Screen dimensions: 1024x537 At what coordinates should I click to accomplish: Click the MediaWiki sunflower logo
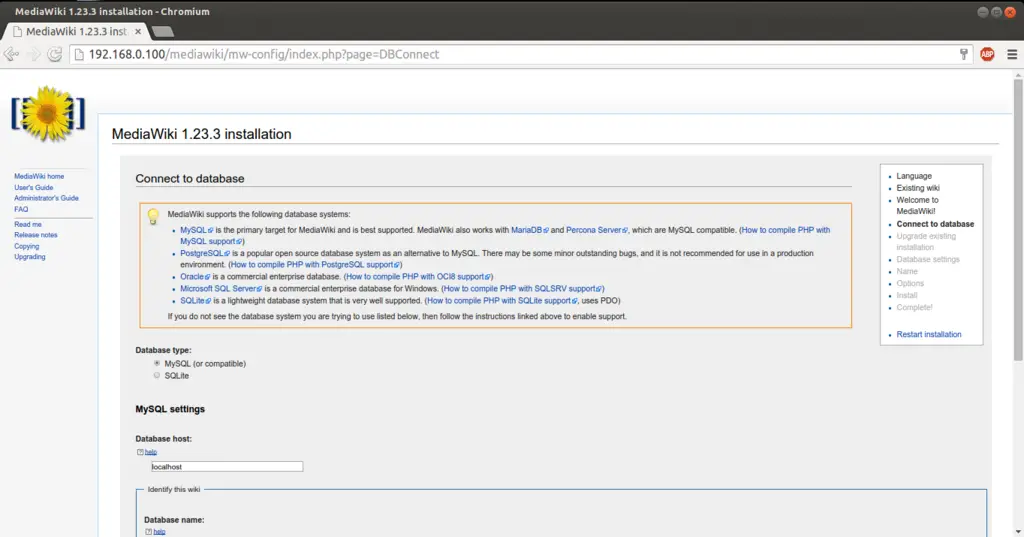[48, 114]
